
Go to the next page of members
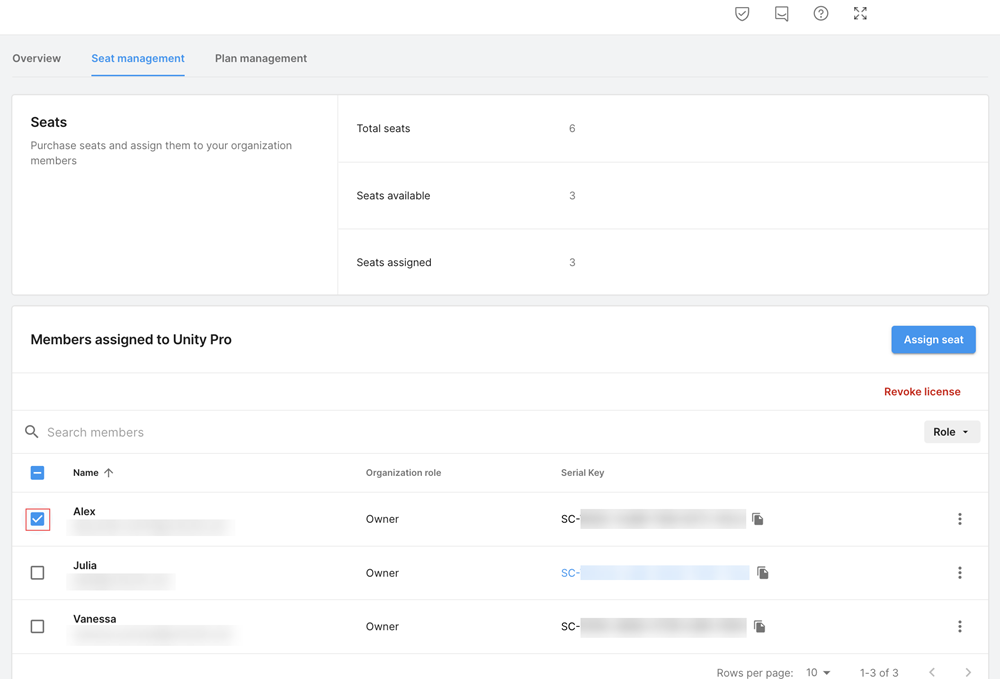pyautogui.click(x=968, y=672)
